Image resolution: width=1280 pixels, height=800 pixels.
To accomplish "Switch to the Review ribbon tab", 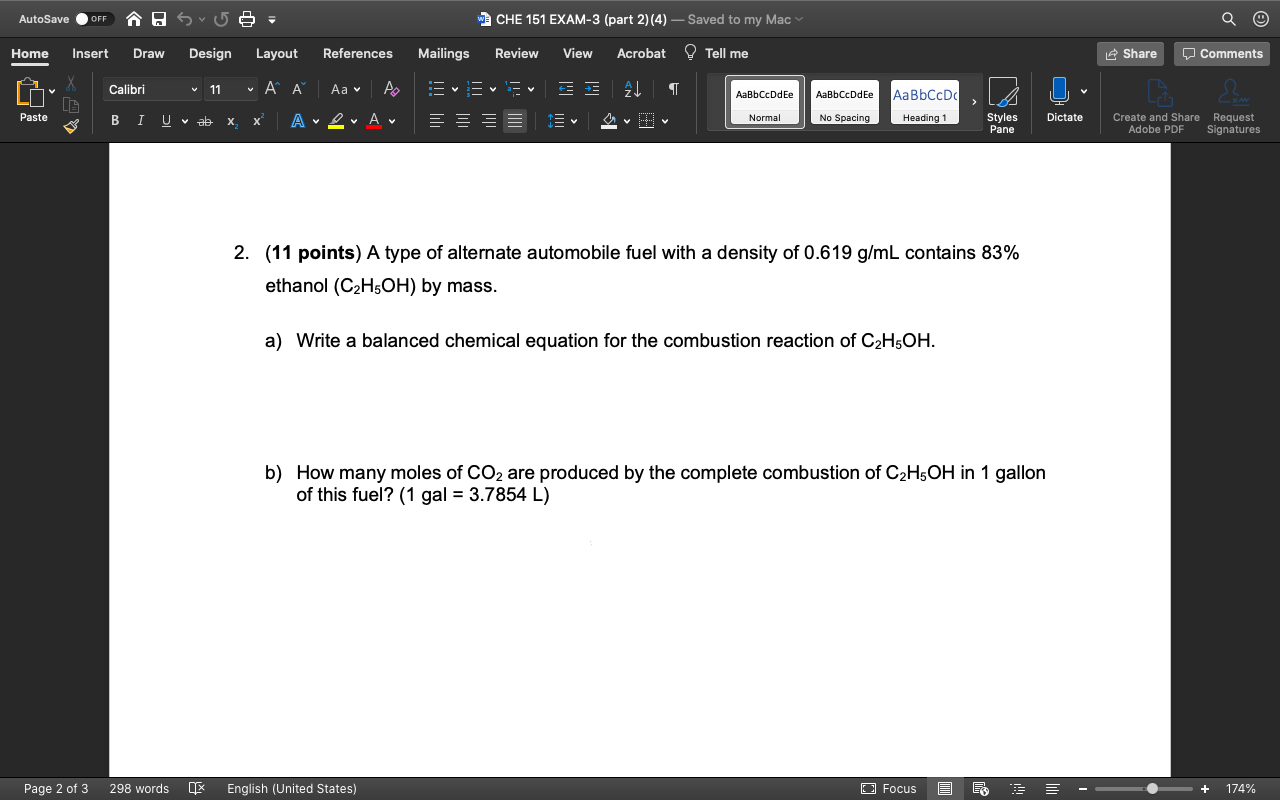I will (x=515, y=53).
